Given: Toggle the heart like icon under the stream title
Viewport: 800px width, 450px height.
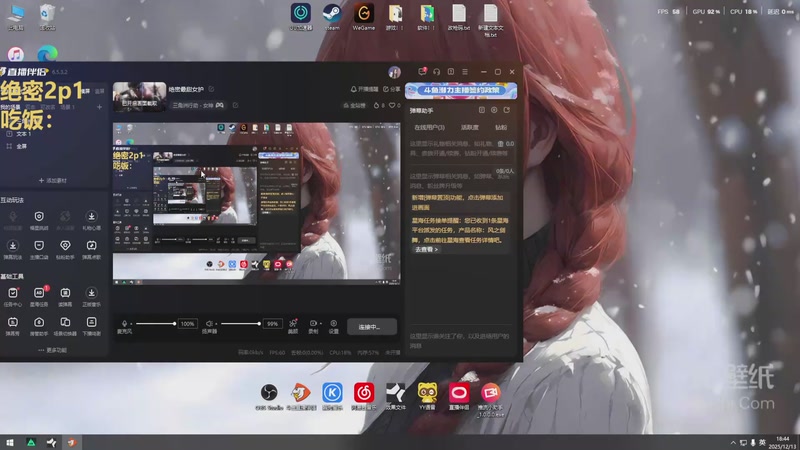Looking at the screenshot, I should pos(392,105).
